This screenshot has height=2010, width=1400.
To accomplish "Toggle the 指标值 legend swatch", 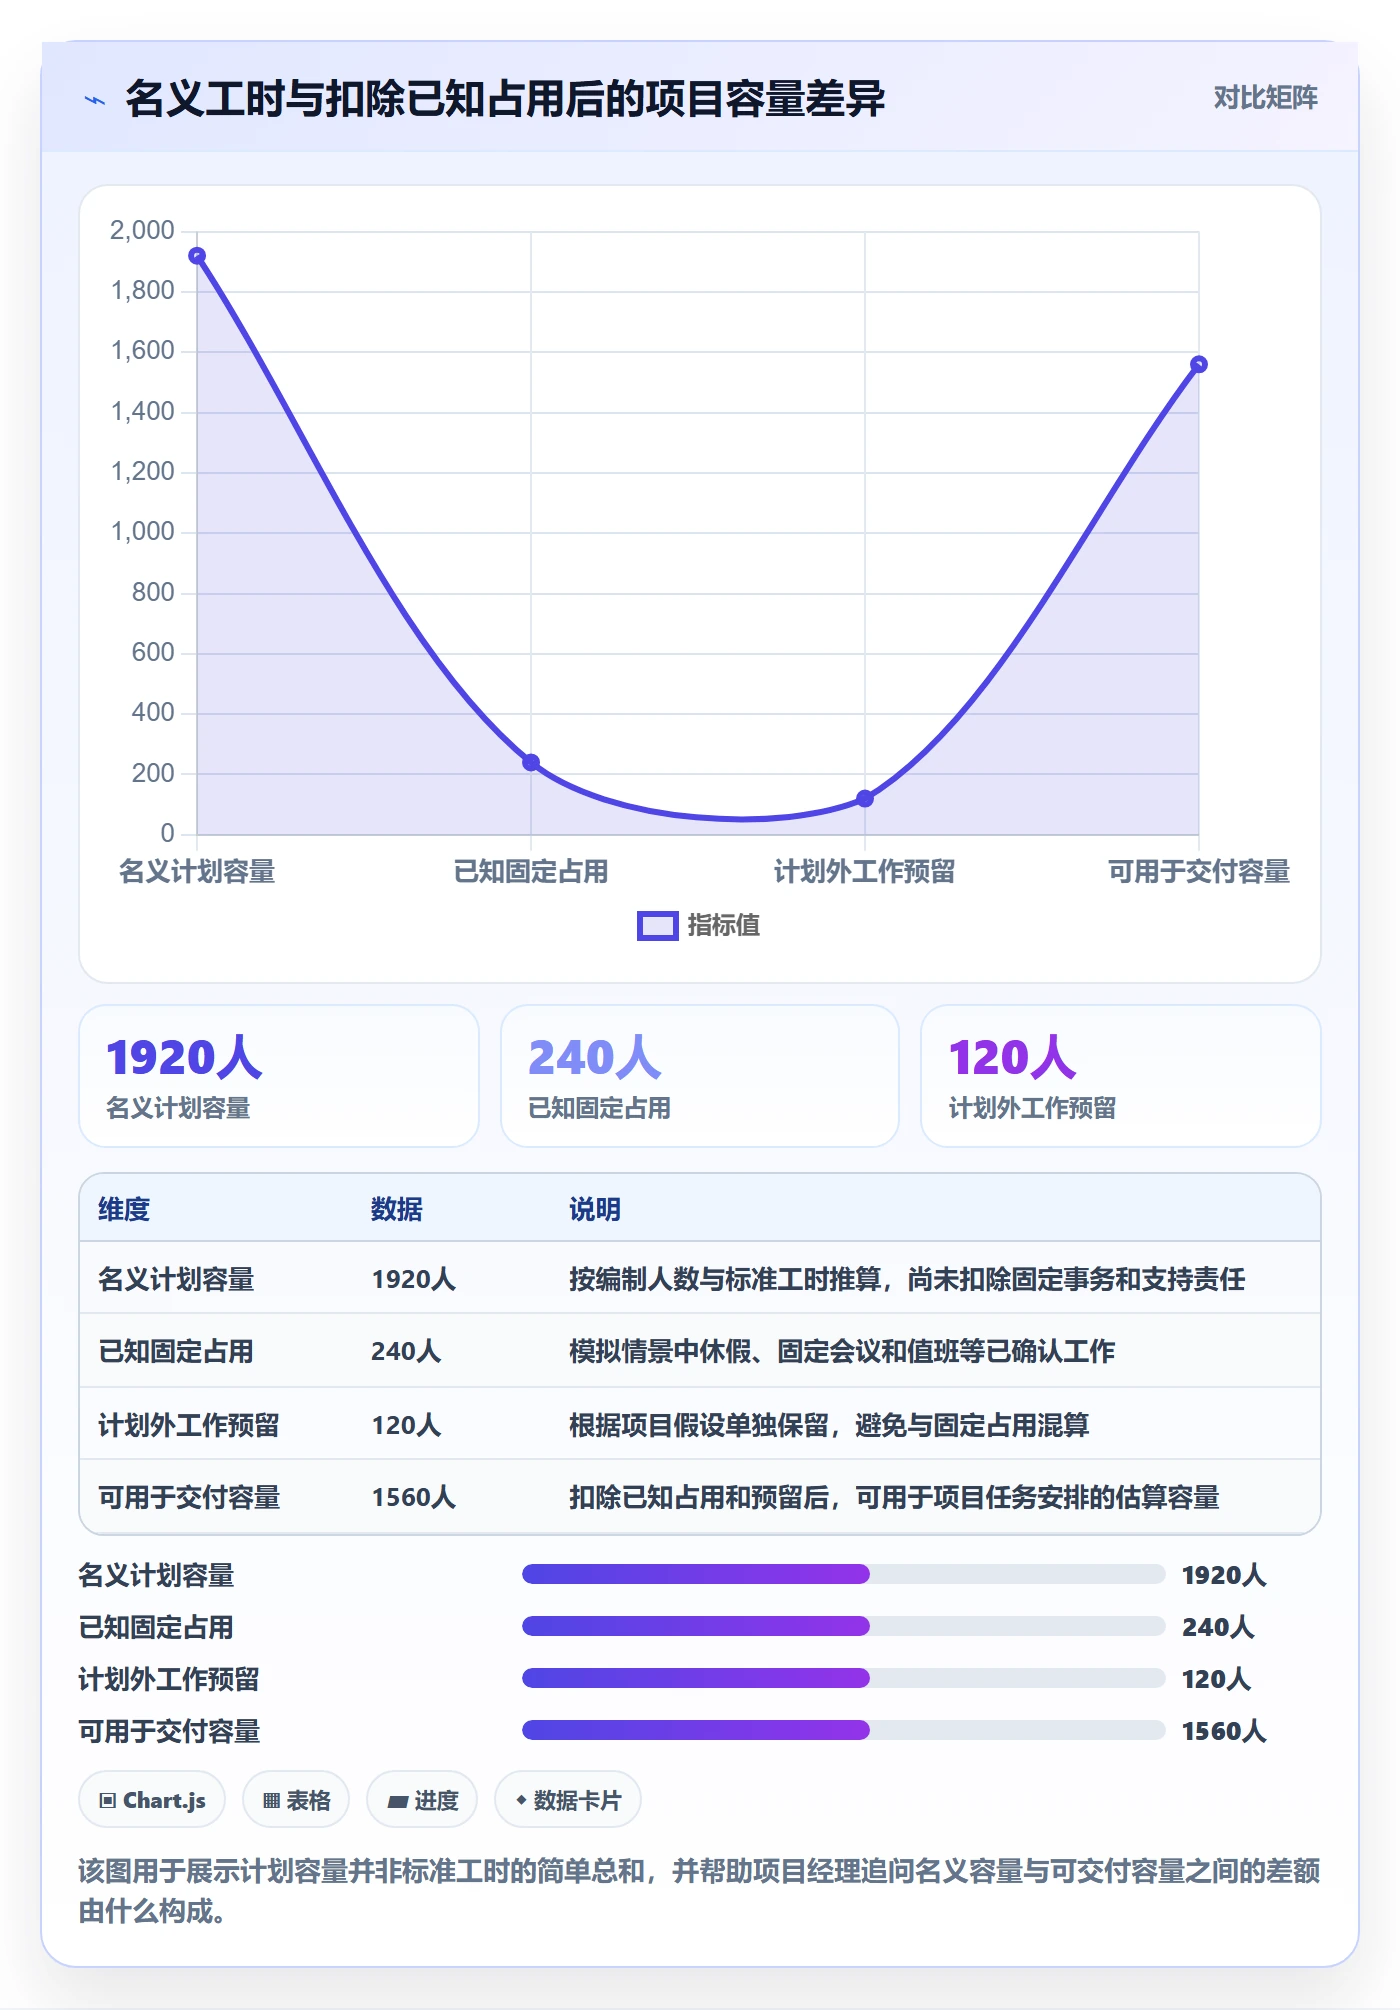I will point(658,926).
